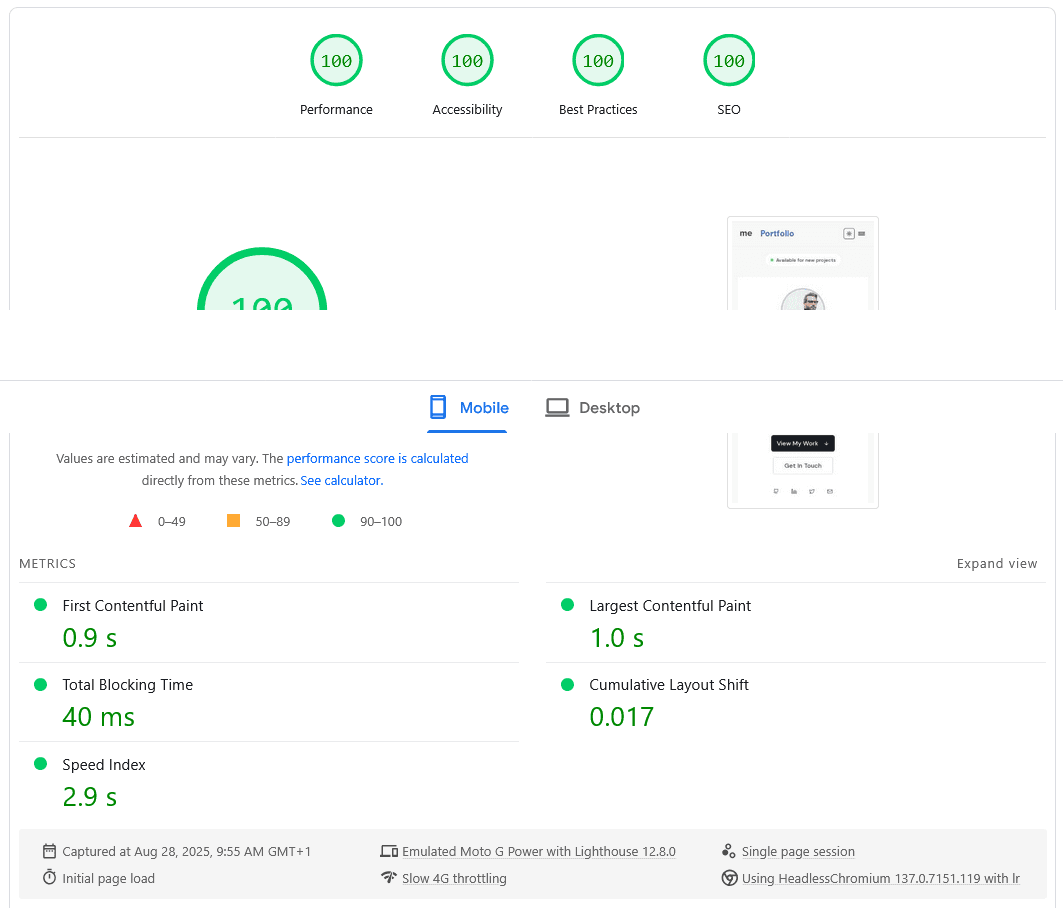Click Emulated Moto G Power with Lighthouse
Image resolution: width=1063 pixels, height=908 pixels.
click(x=538, y=852)
